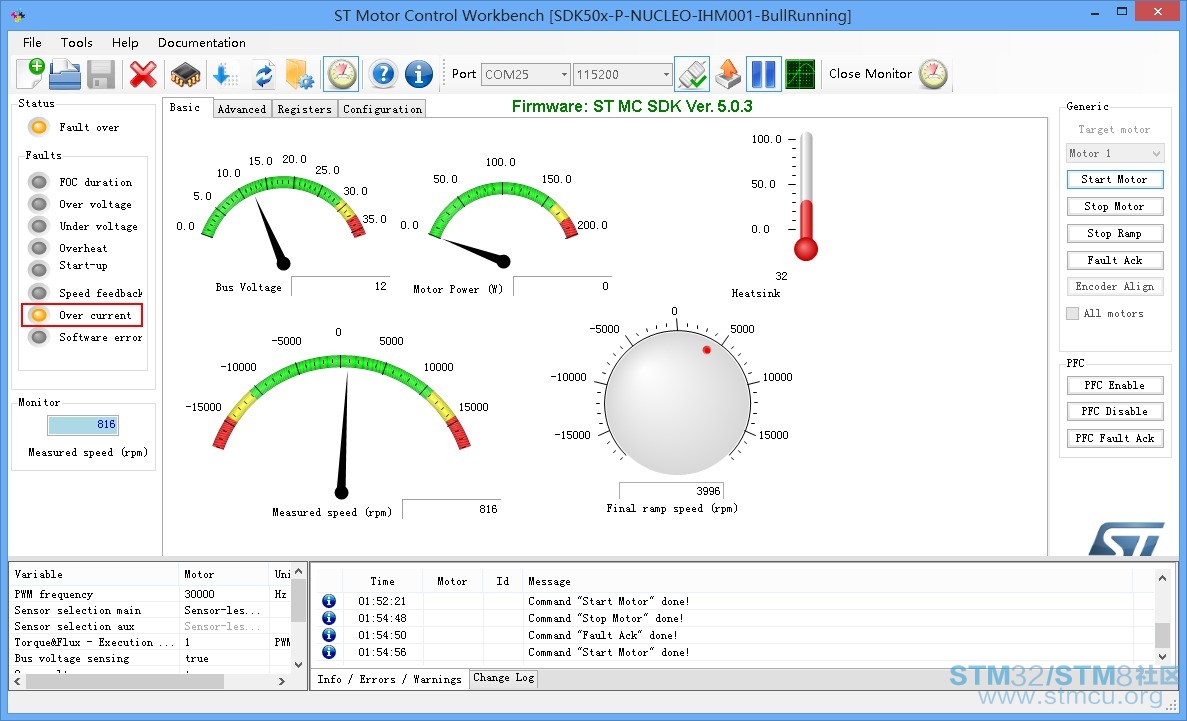Click the PFC Fault Ack button
This screenshot has height=721, width=1187.
(x=1114, y=438)
